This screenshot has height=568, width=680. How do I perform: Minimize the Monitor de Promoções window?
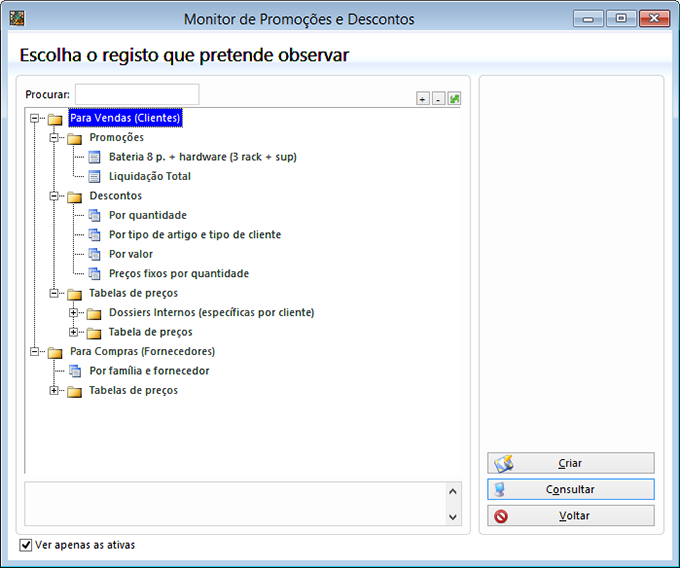[588, 19]
